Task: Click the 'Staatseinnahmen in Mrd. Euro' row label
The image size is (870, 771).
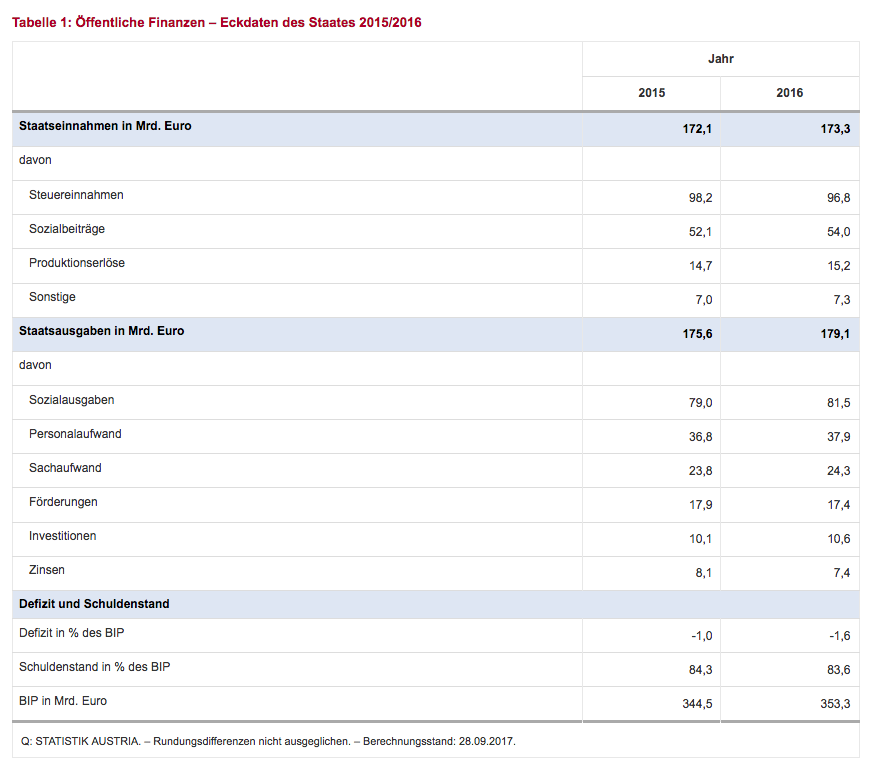Action: (105, 126)
